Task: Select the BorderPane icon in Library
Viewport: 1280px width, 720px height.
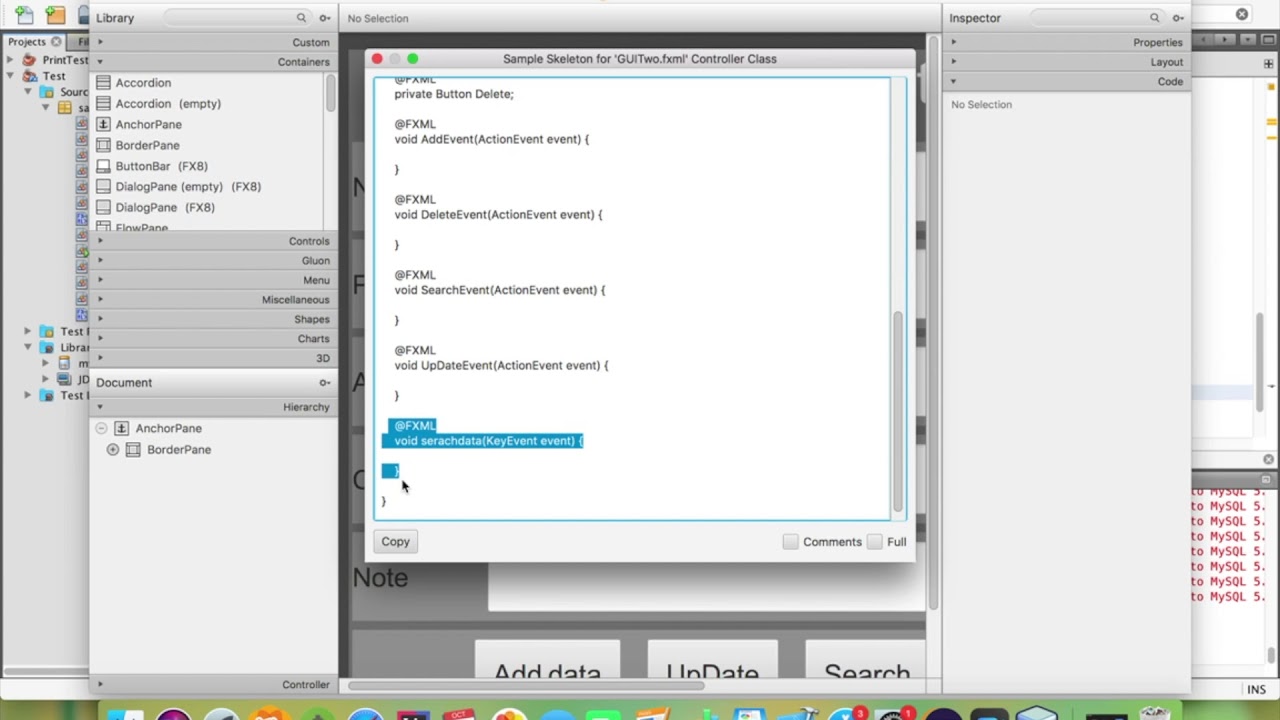Action: pos(103,146)
